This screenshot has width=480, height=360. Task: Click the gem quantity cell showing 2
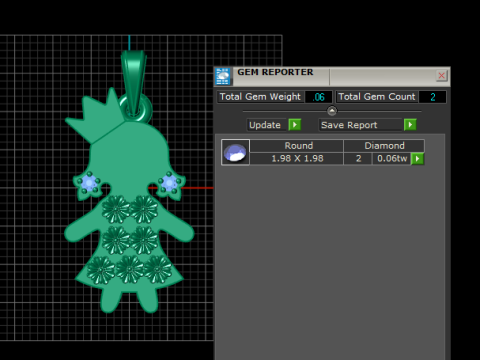pos(358,158)
